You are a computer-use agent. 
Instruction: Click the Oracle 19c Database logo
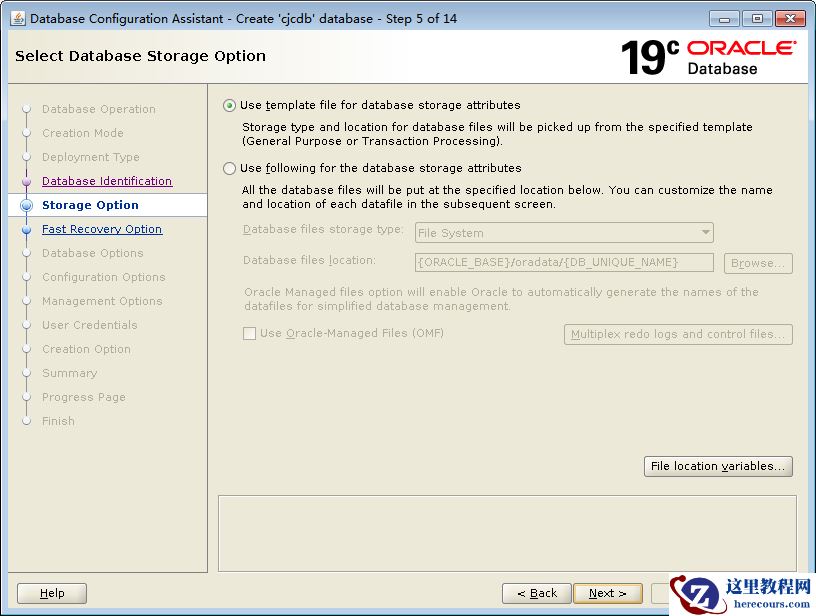[x=708, y=57]
